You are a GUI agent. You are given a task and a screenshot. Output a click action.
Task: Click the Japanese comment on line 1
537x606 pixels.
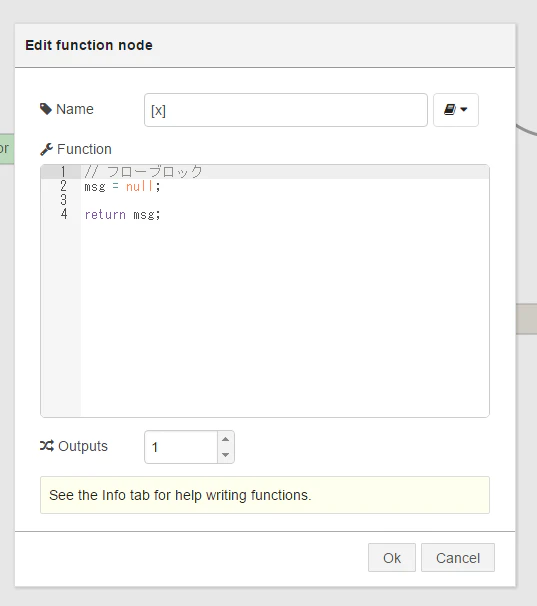(x=143, y=172)
